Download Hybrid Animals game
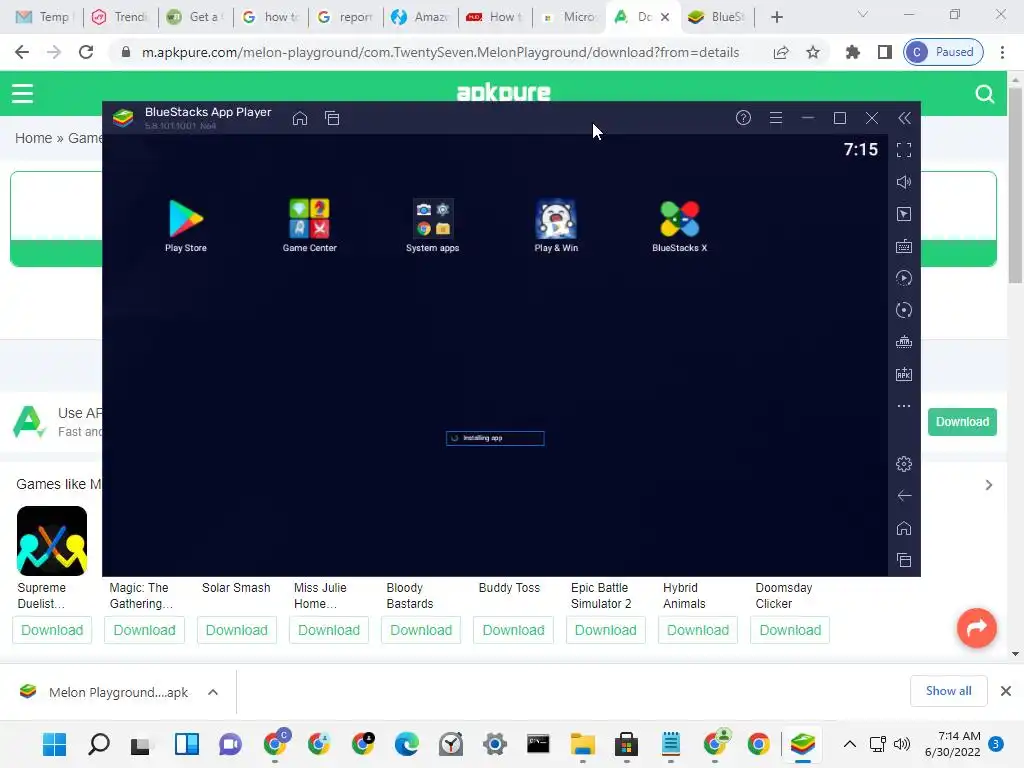1024x768 pixels. [698, 630]
